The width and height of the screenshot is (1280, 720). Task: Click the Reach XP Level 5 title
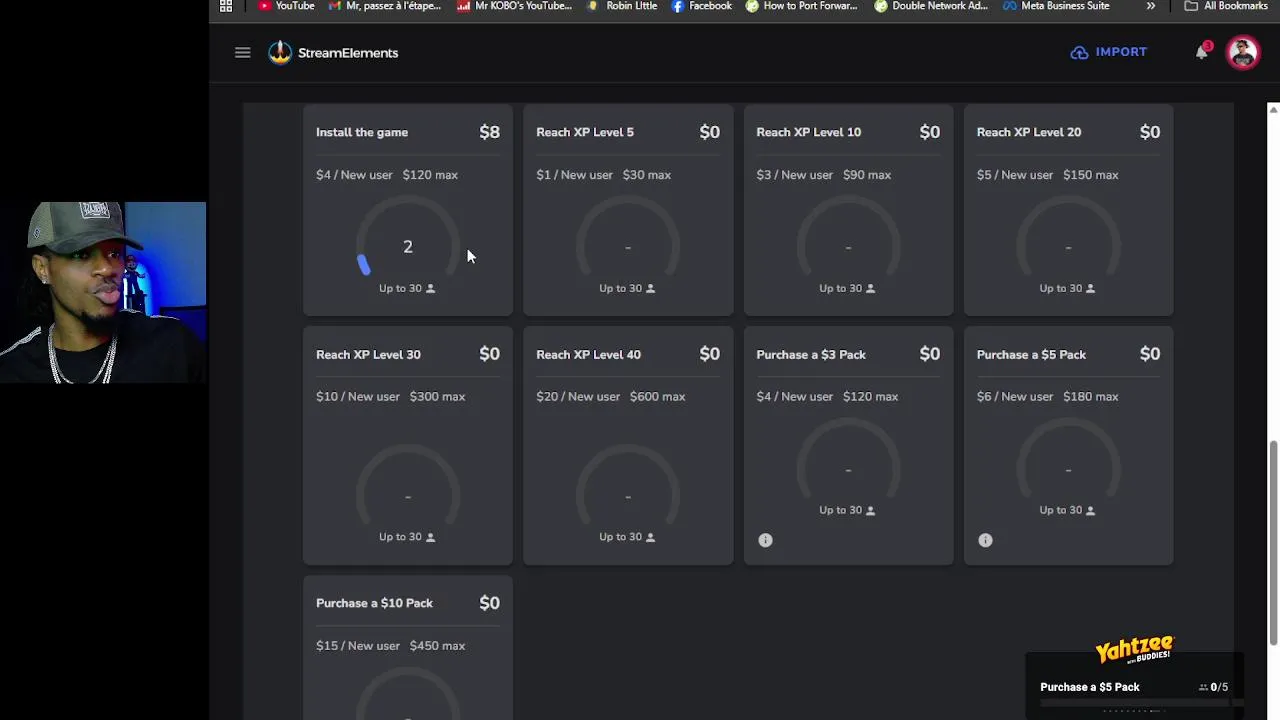pos(585,132)
